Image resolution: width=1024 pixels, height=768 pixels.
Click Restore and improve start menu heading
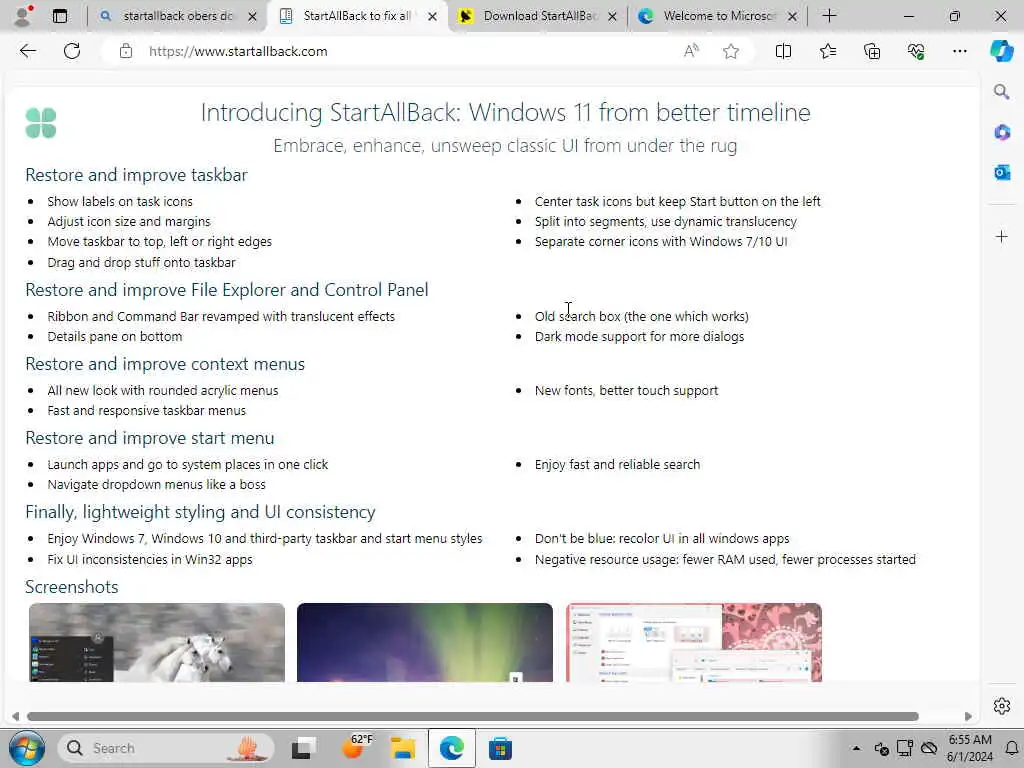(x=150, y=438)
